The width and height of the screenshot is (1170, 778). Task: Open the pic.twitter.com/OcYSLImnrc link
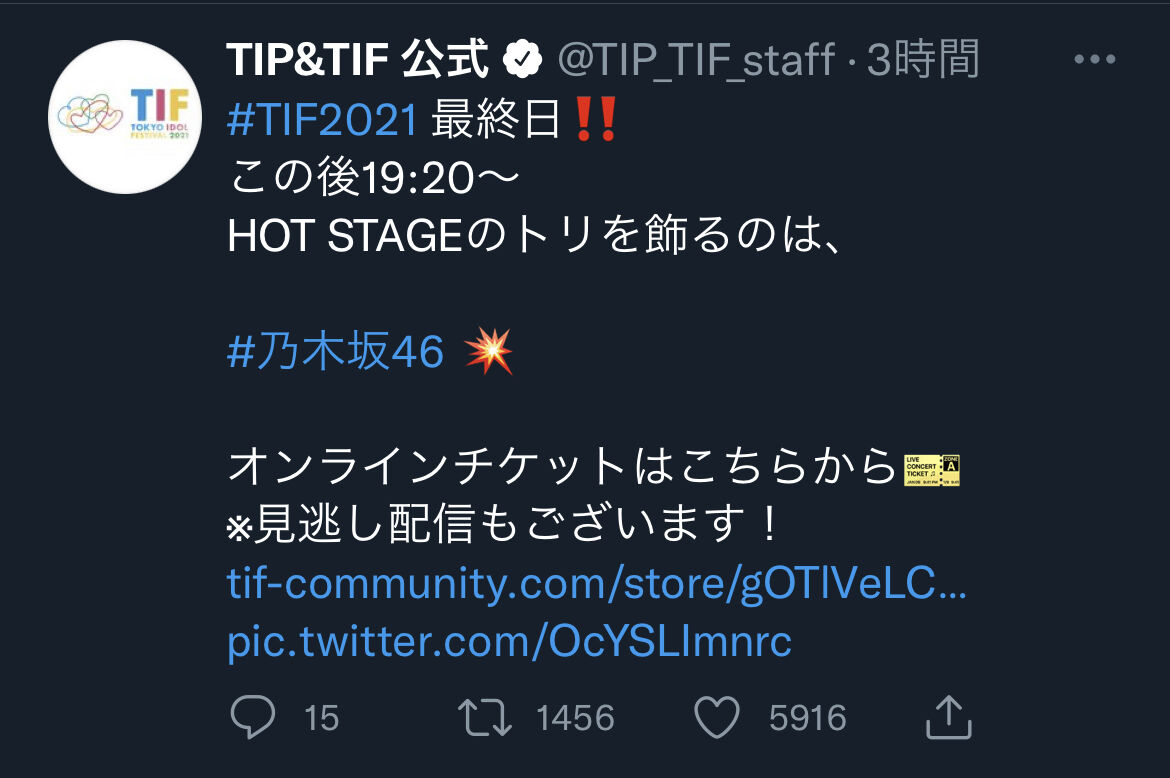click(x=509, y=641)
